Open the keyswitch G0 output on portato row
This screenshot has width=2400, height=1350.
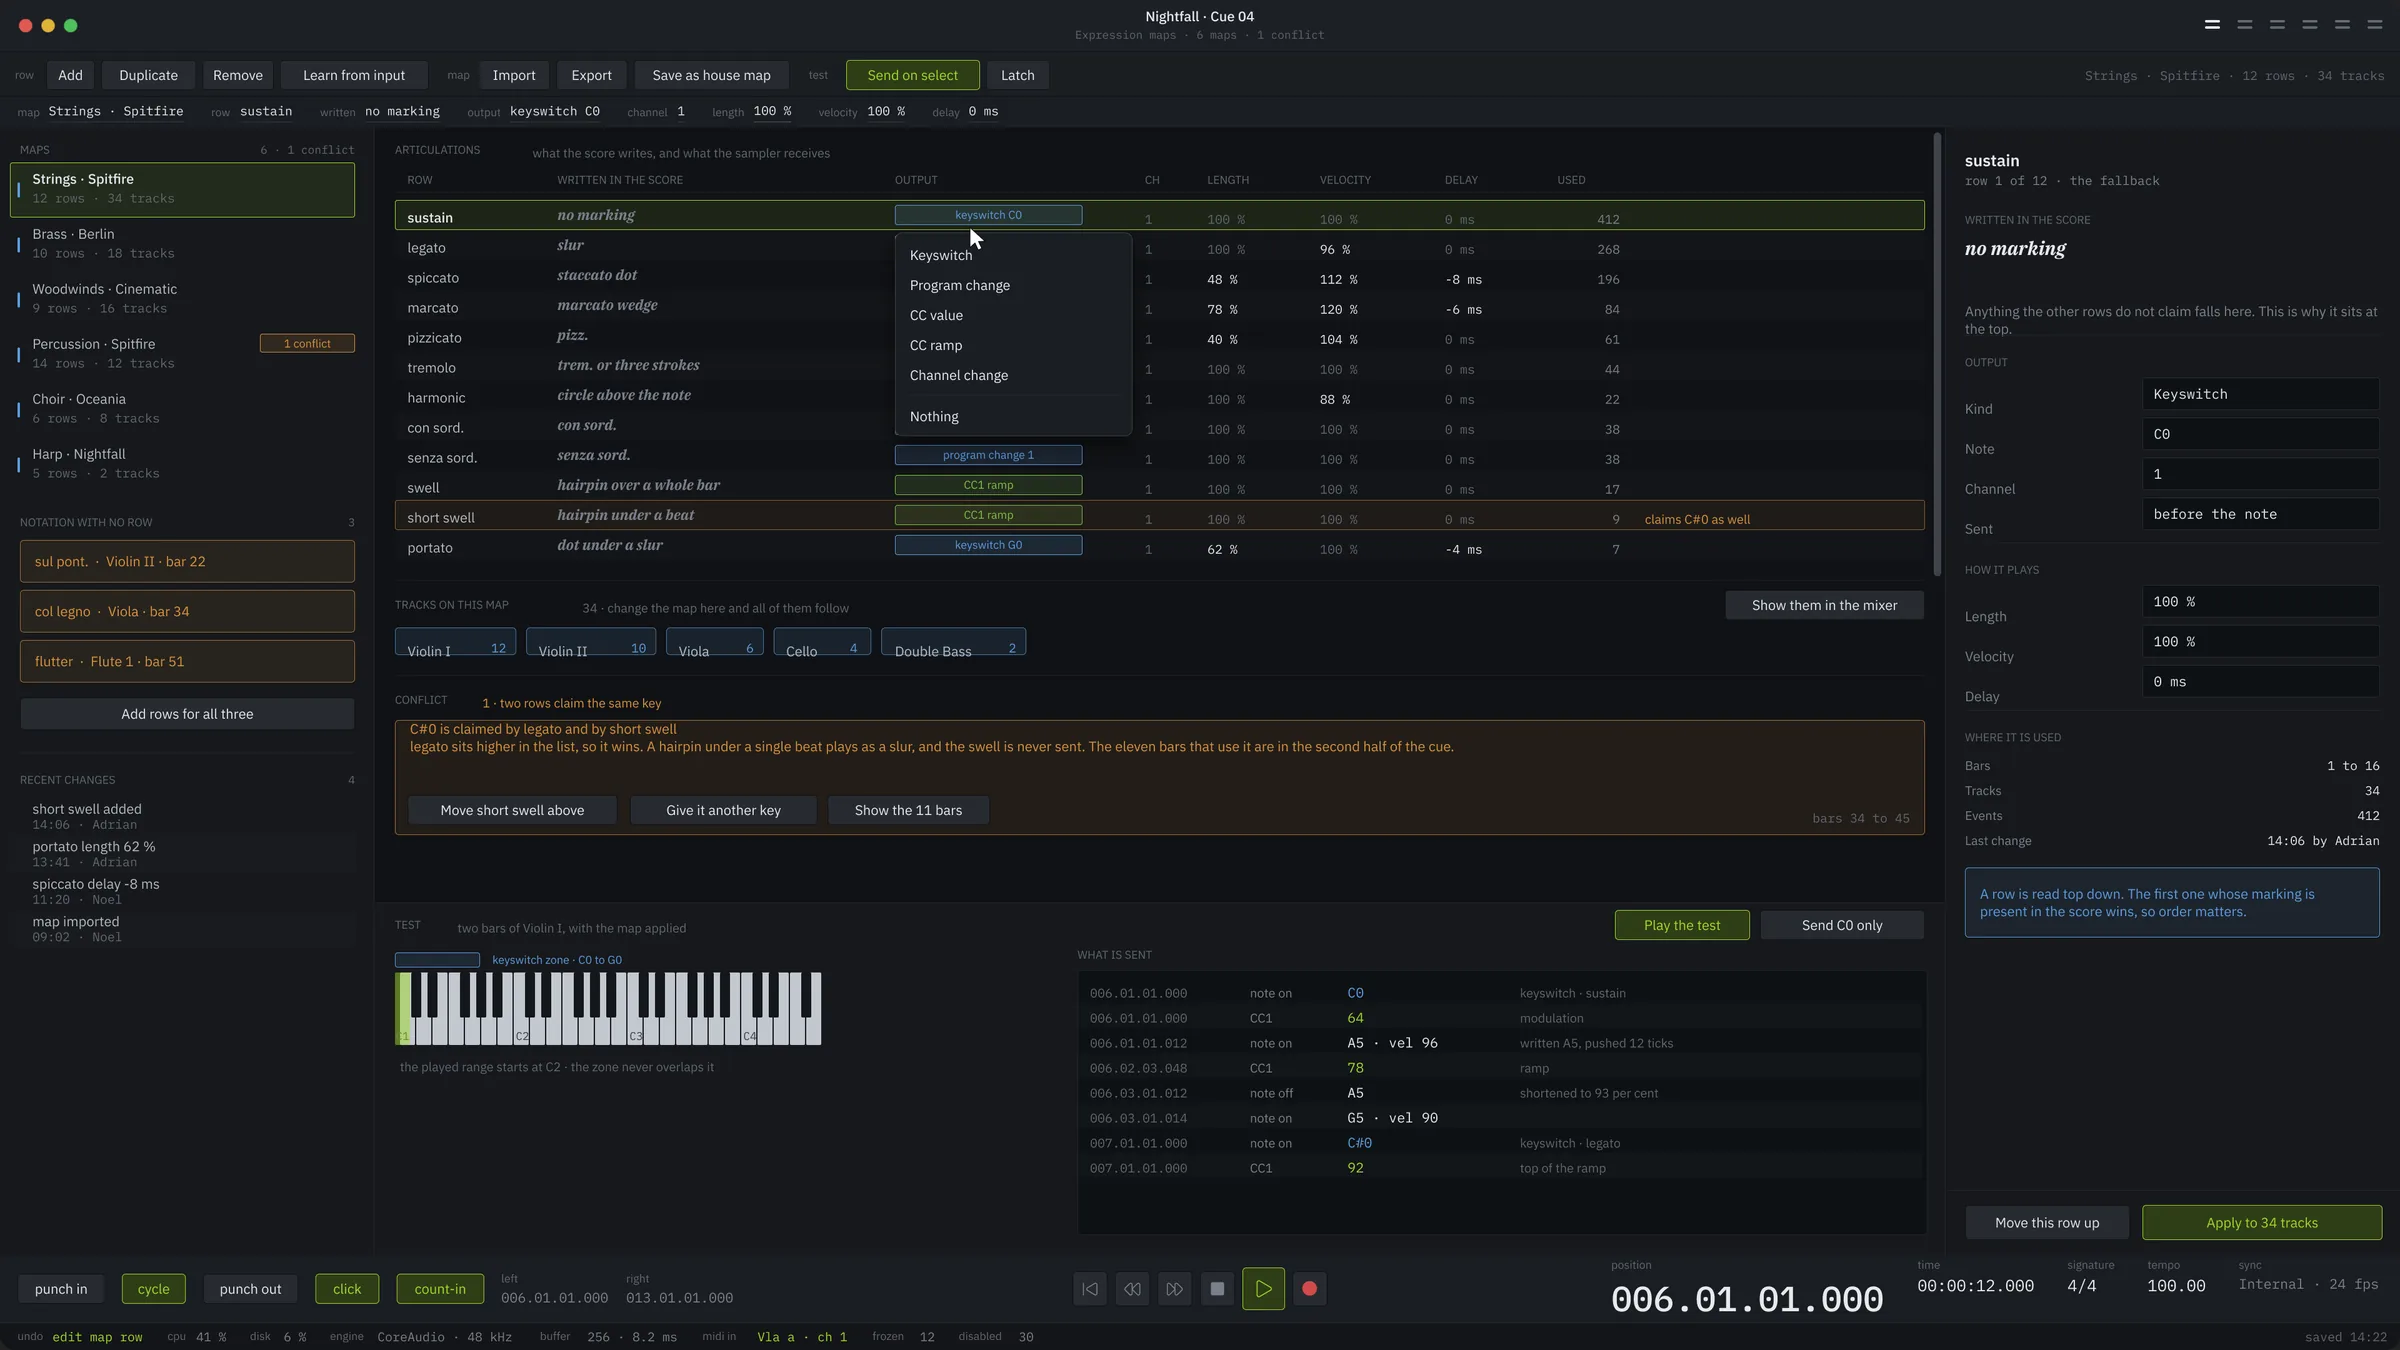pyautogui.click(x=988, y=545)
